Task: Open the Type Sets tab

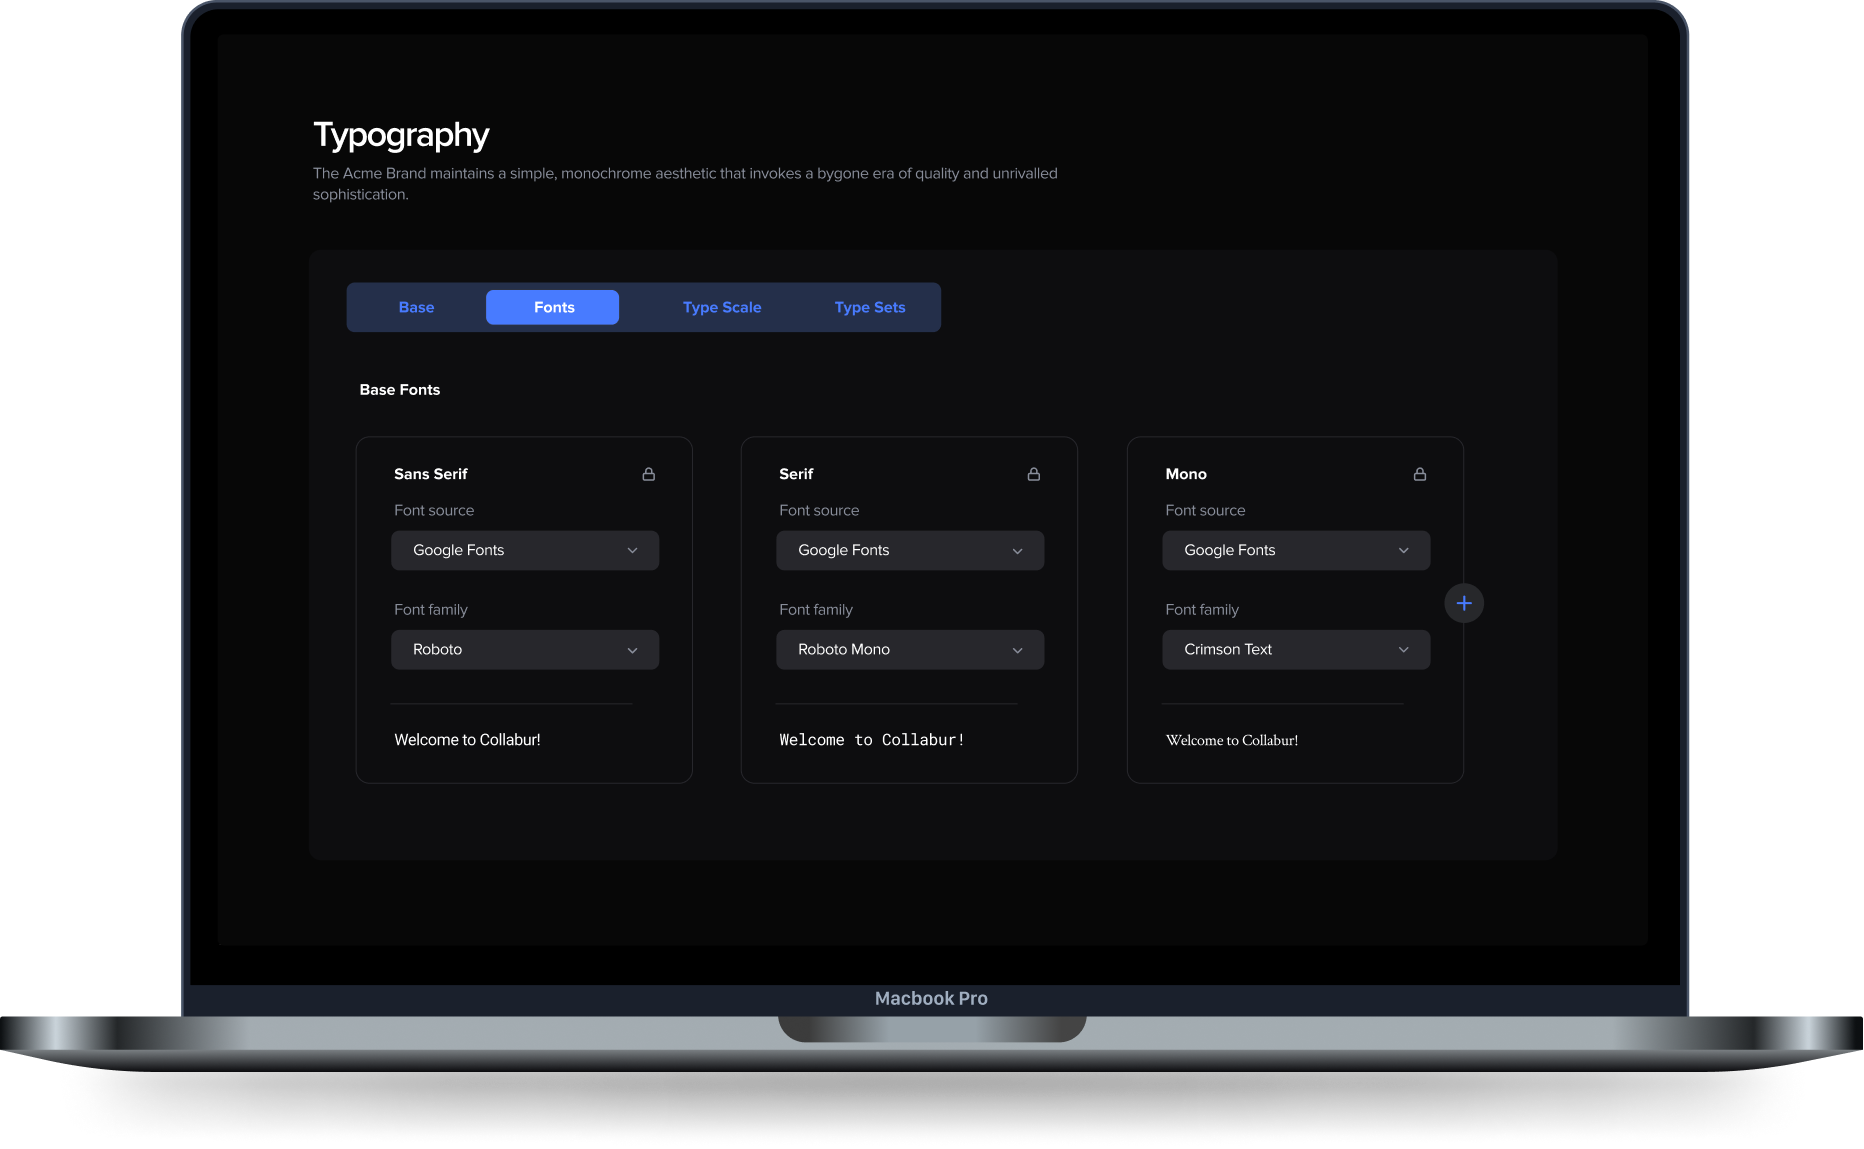Action: click(x=869, y=307)
